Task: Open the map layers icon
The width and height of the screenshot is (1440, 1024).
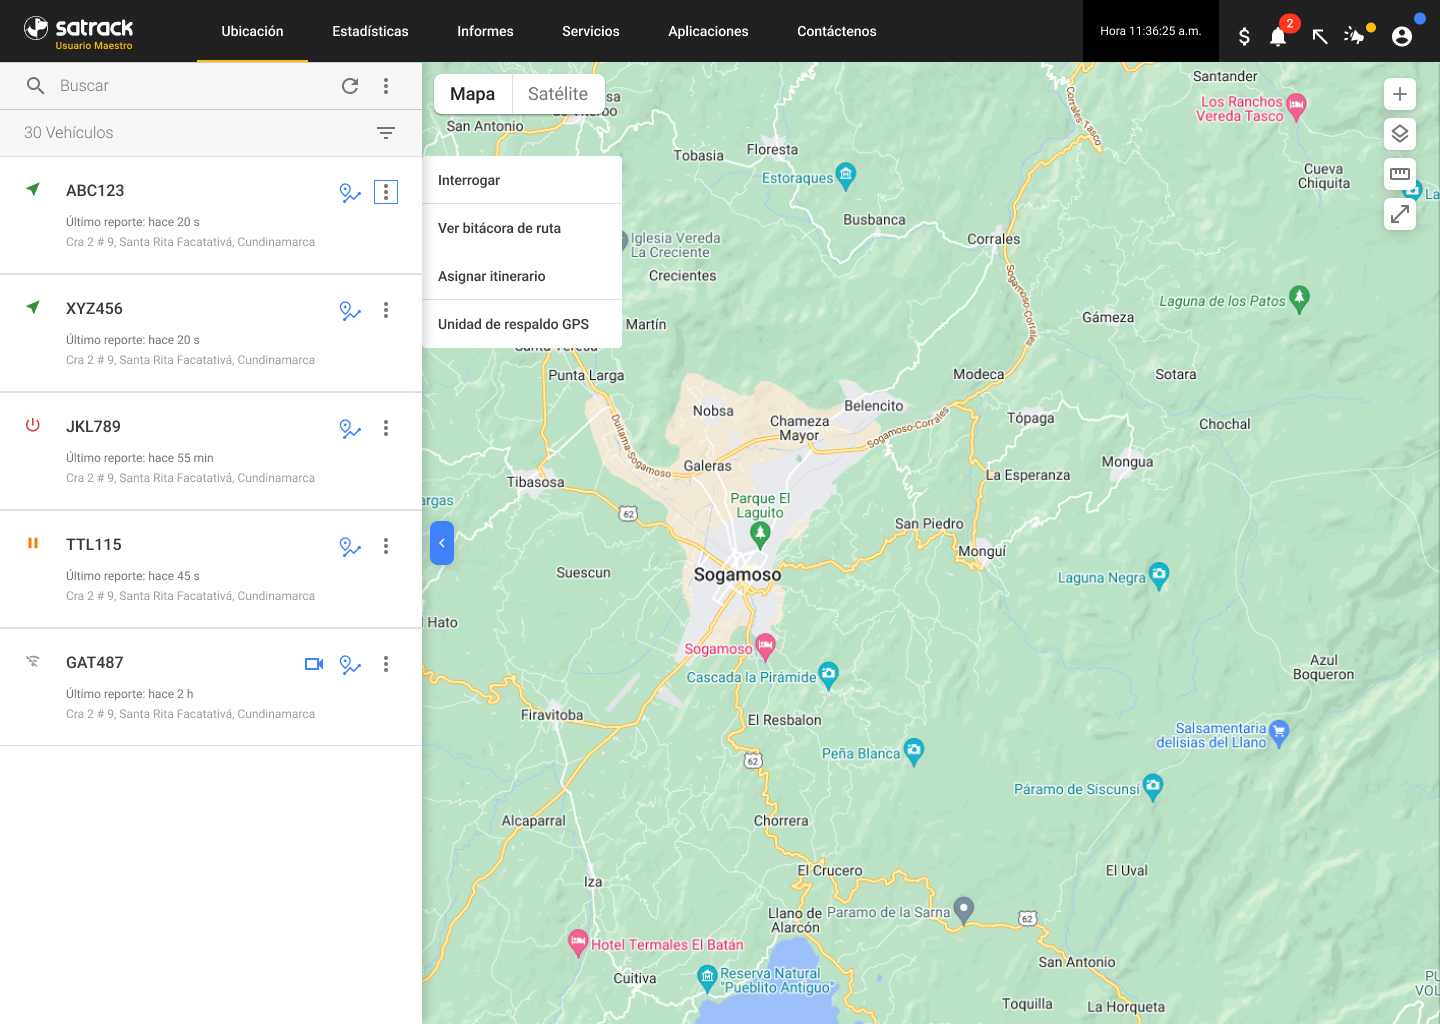Action: pos(1400,134)
